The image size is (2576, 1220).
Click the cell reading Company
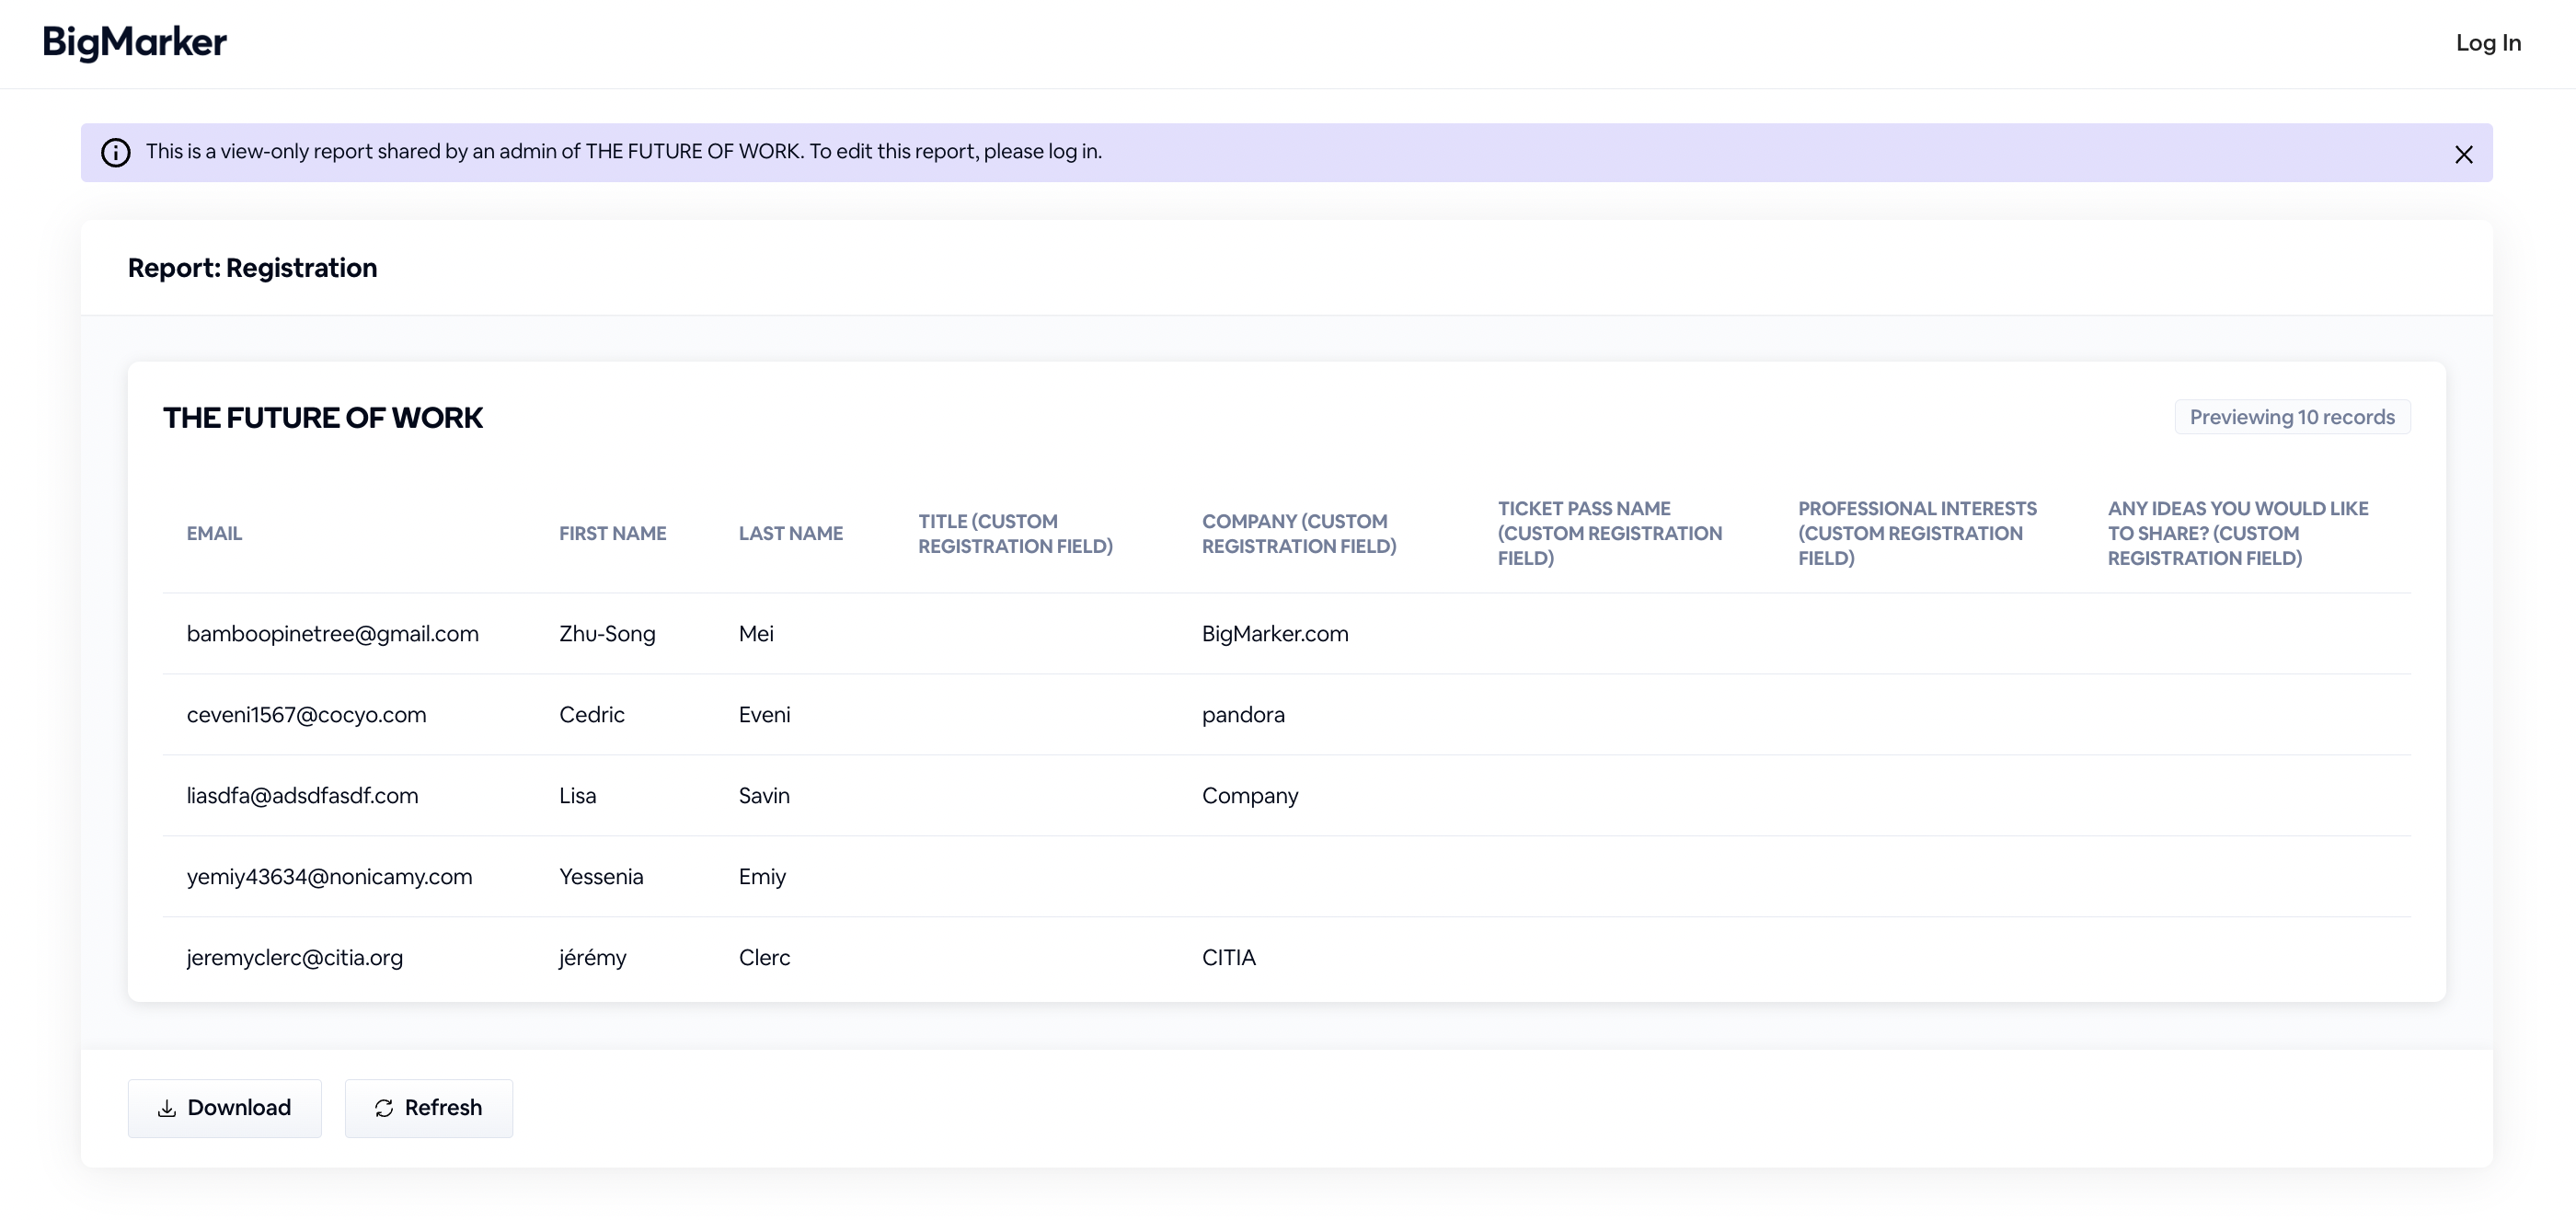tap(1250, 796)
